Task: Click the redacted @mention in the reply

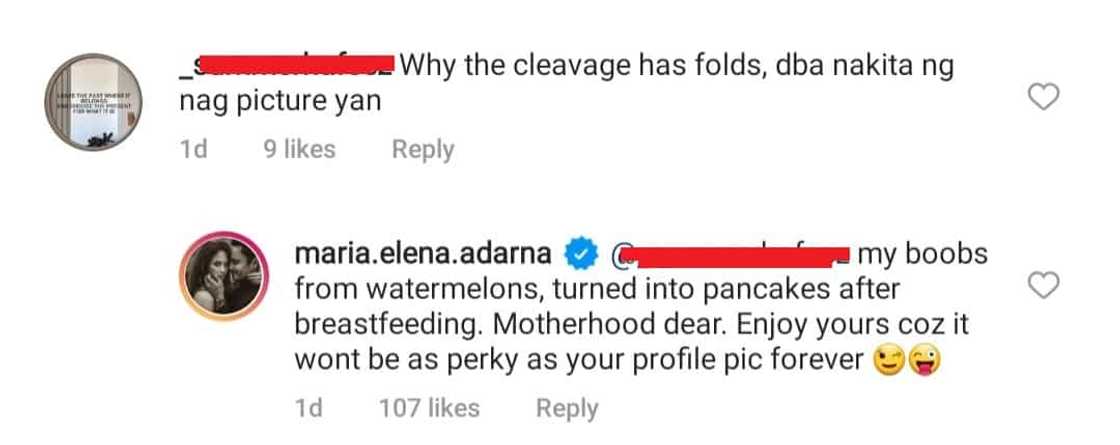Action: 730,255
